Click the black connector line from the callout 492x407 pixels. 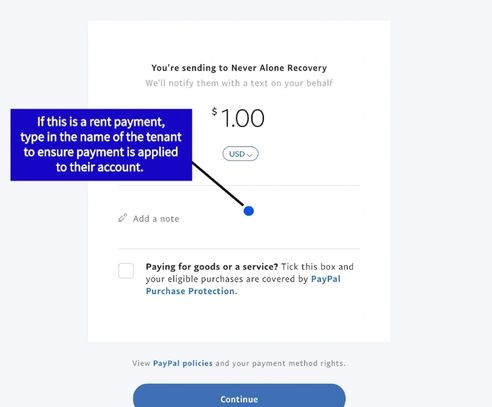[218, 183]
